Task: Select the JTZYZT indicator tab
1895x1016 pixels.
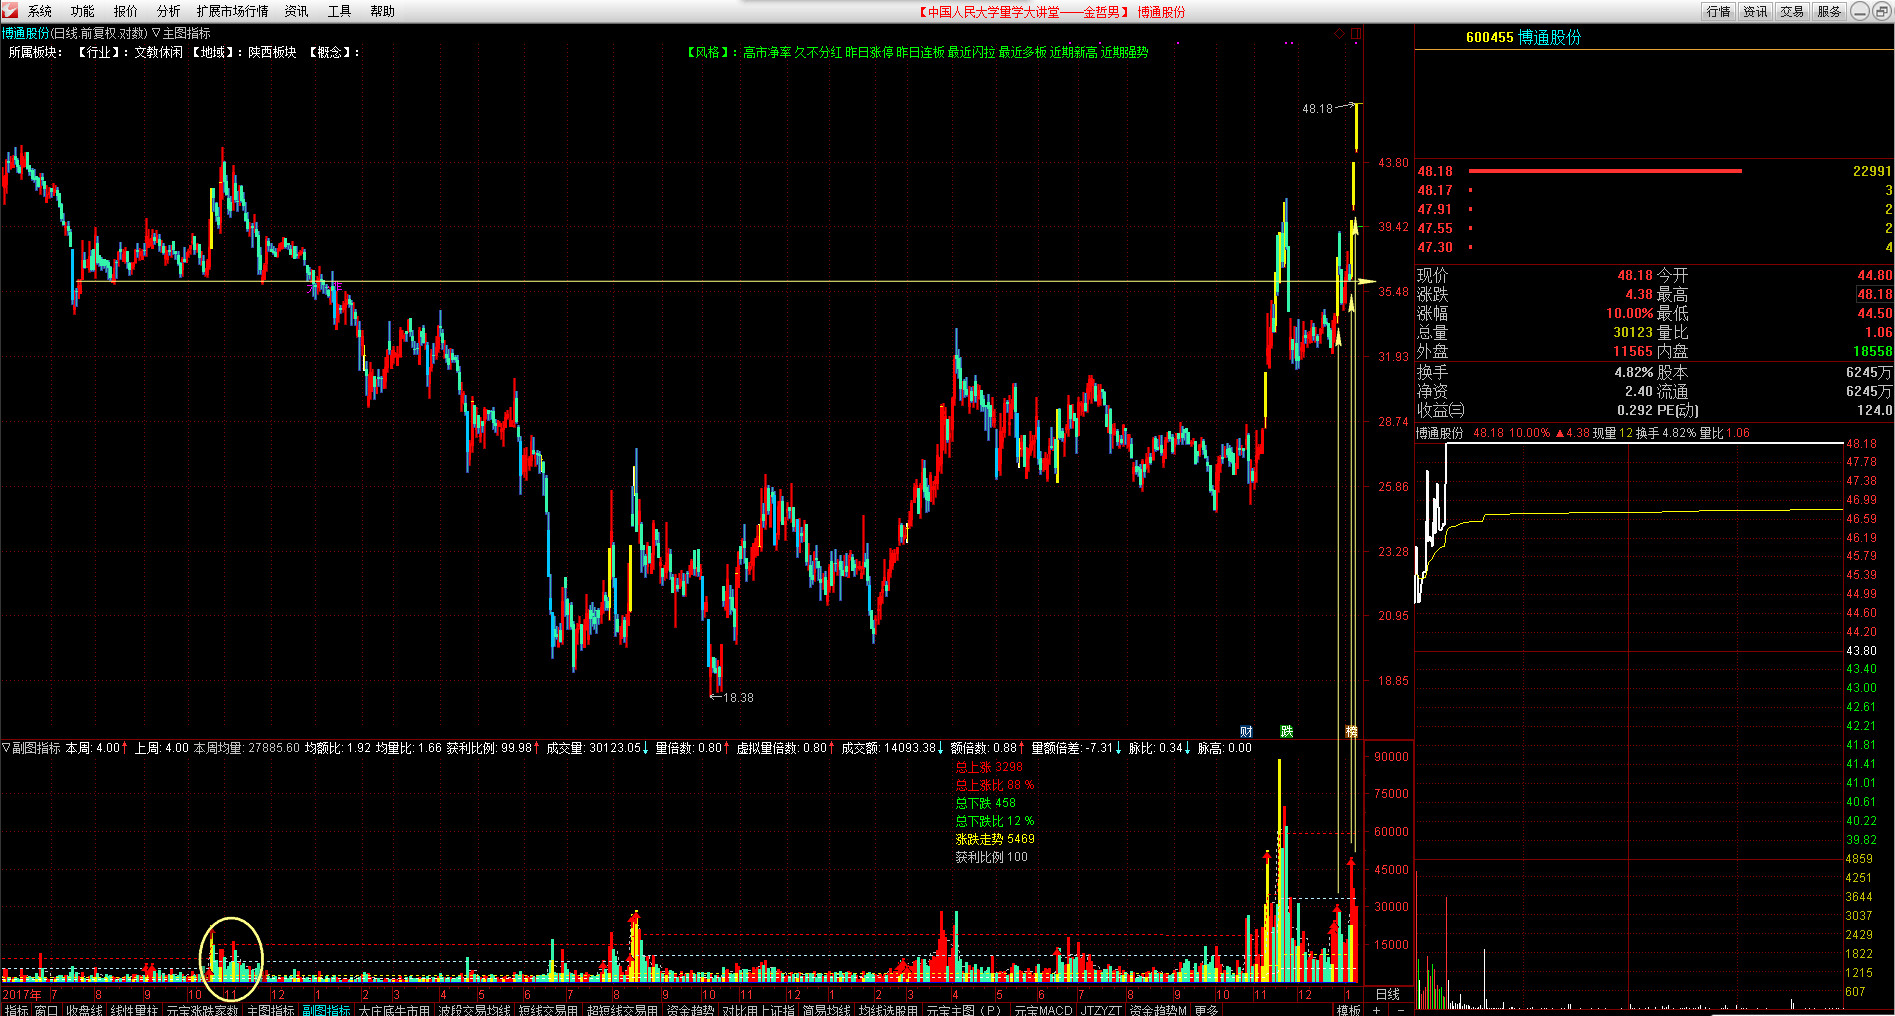Action: pos(1101,1009)
